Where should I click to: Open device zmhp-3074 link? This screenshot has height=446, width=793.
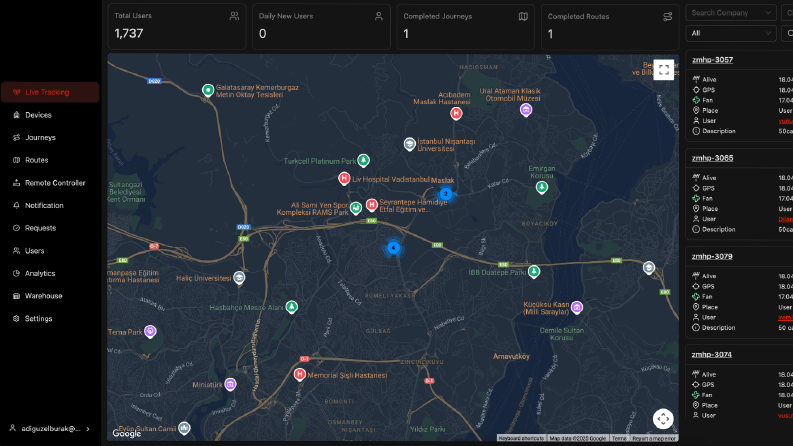click(712, 354)
